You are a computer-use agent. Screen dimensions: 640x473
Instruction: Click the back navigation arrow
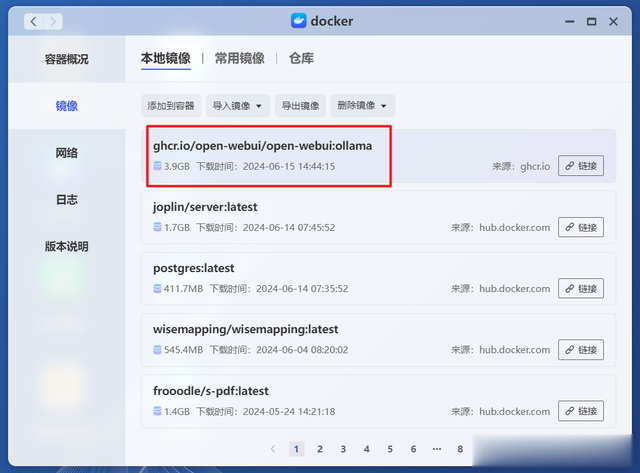[34, 21]
